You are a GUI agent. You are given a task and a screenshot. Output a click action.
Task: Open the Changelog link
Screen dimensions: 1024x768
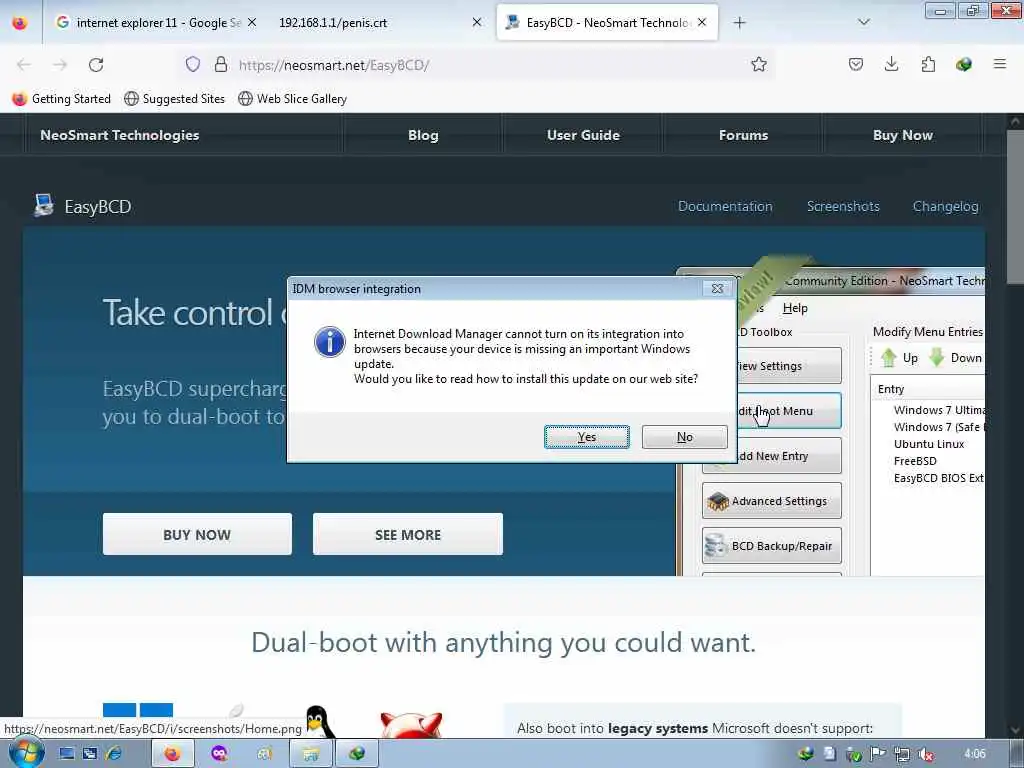(946, 206)
